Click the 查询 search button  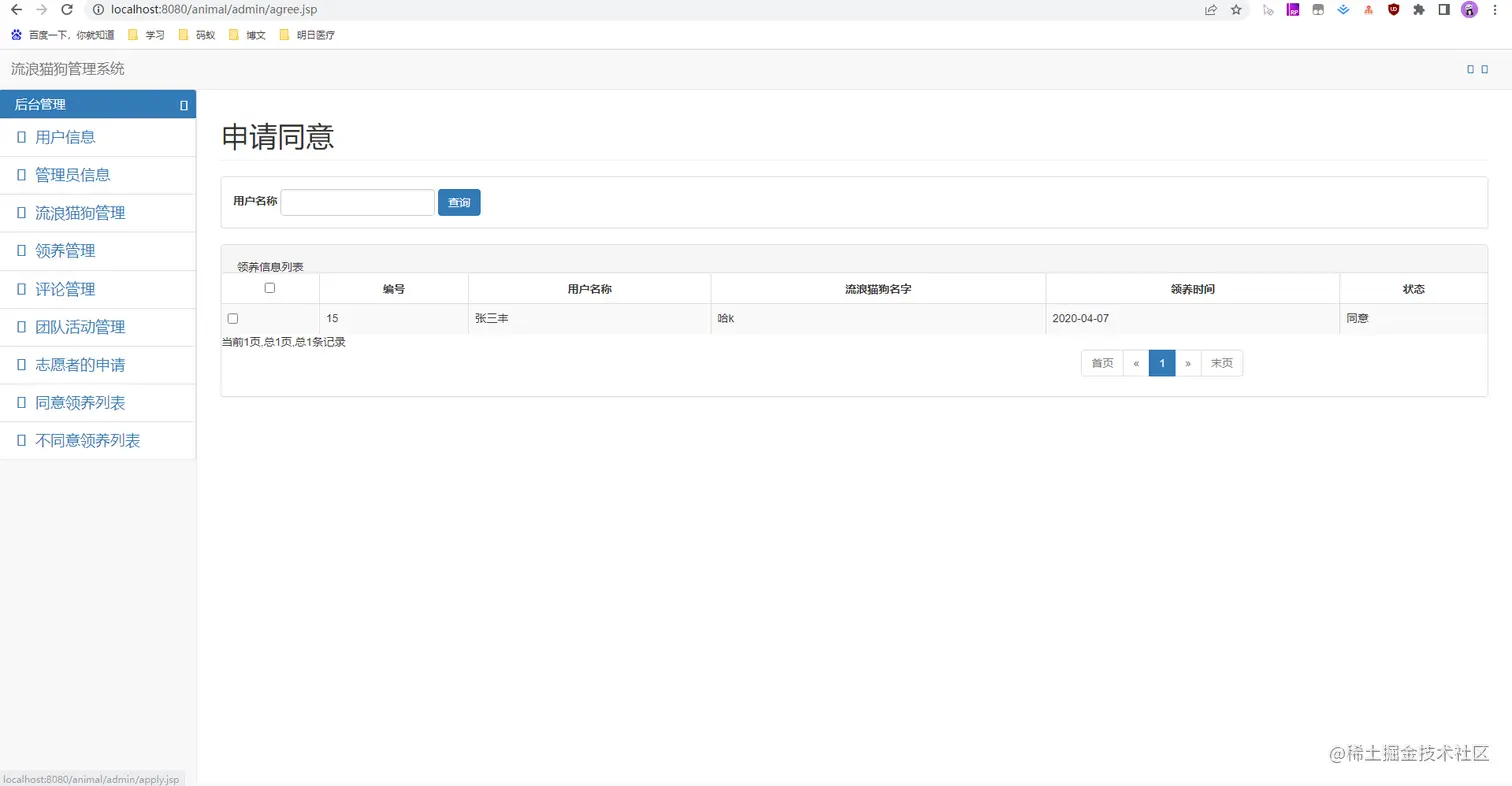pyautogui.click(x=459, y=202)
